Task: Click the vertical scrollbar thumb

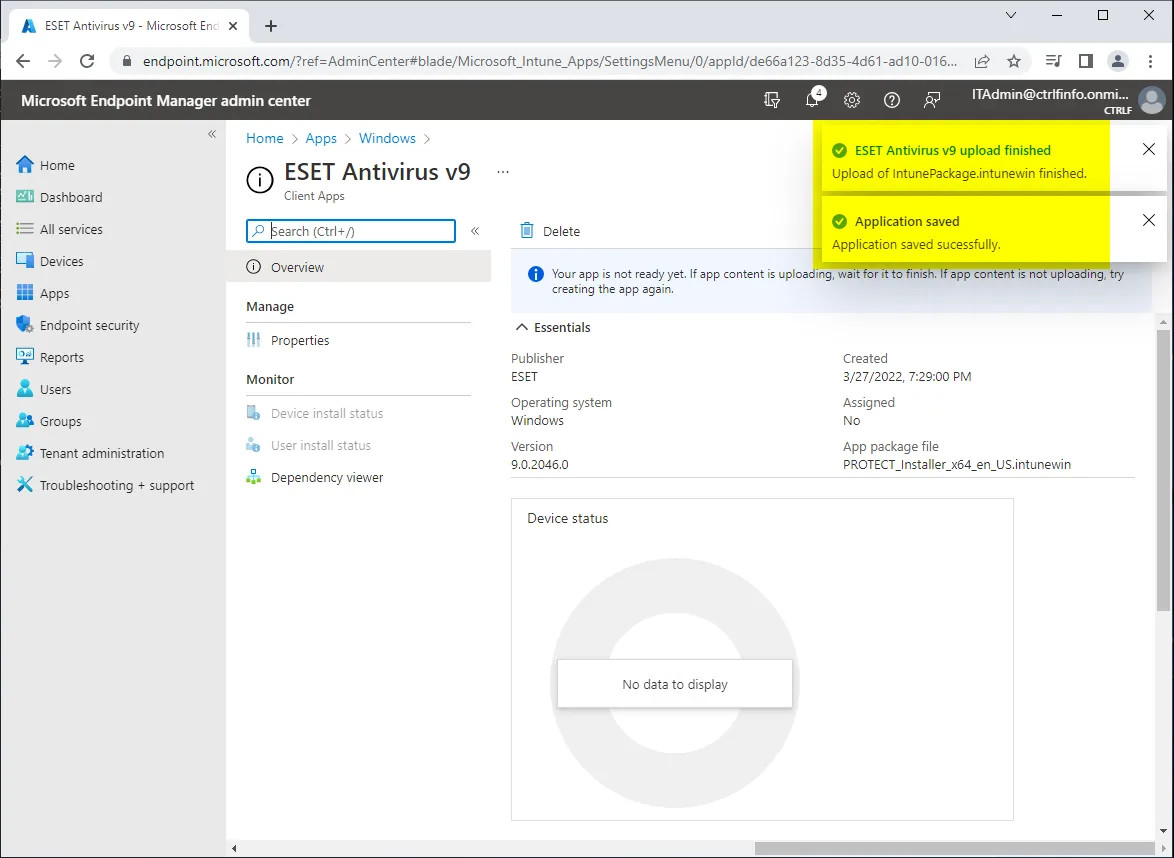Action: [1163, 472]
